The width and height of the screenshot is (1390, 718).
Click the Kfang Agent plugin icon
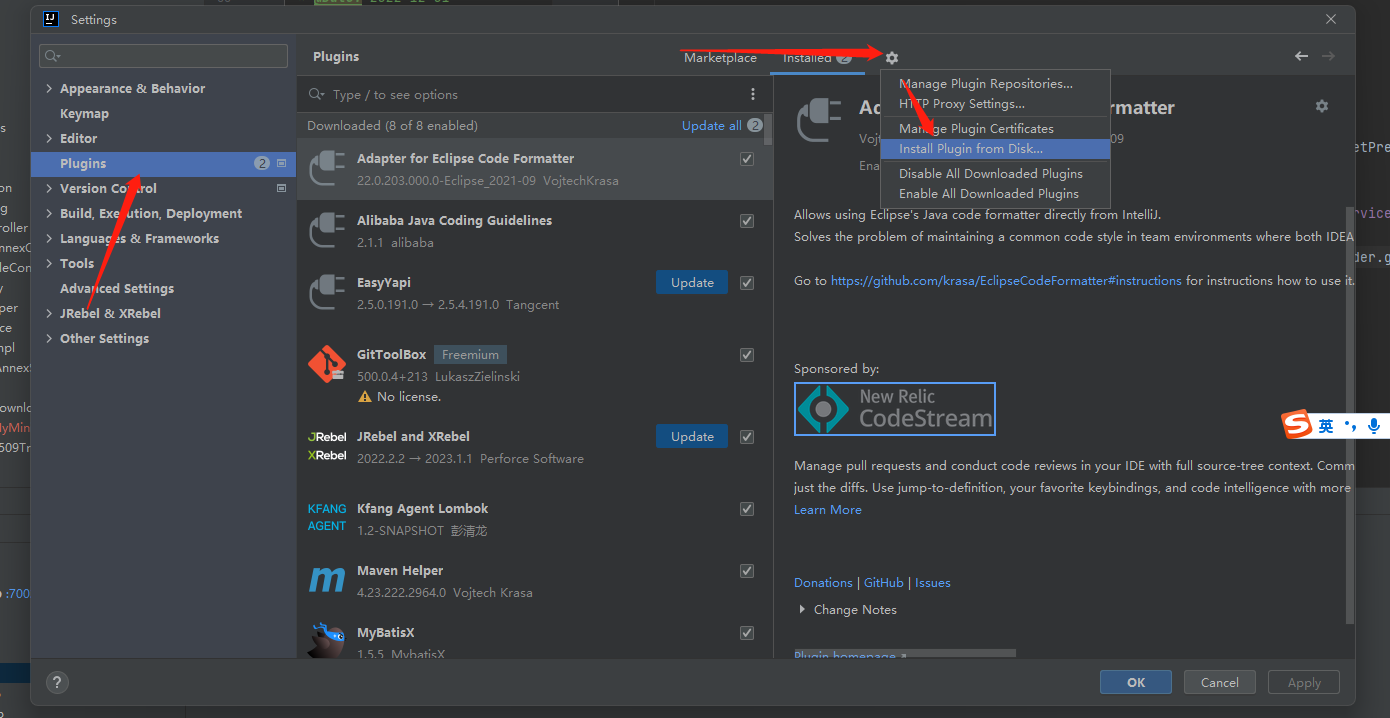327,517
